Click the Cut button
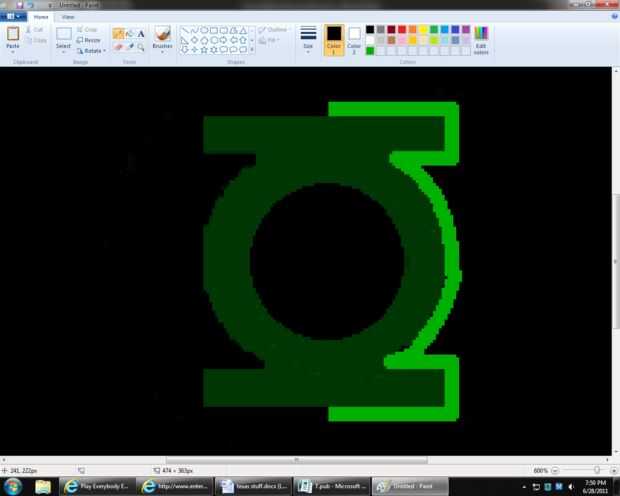620x496 pixels. click(35, 30)
